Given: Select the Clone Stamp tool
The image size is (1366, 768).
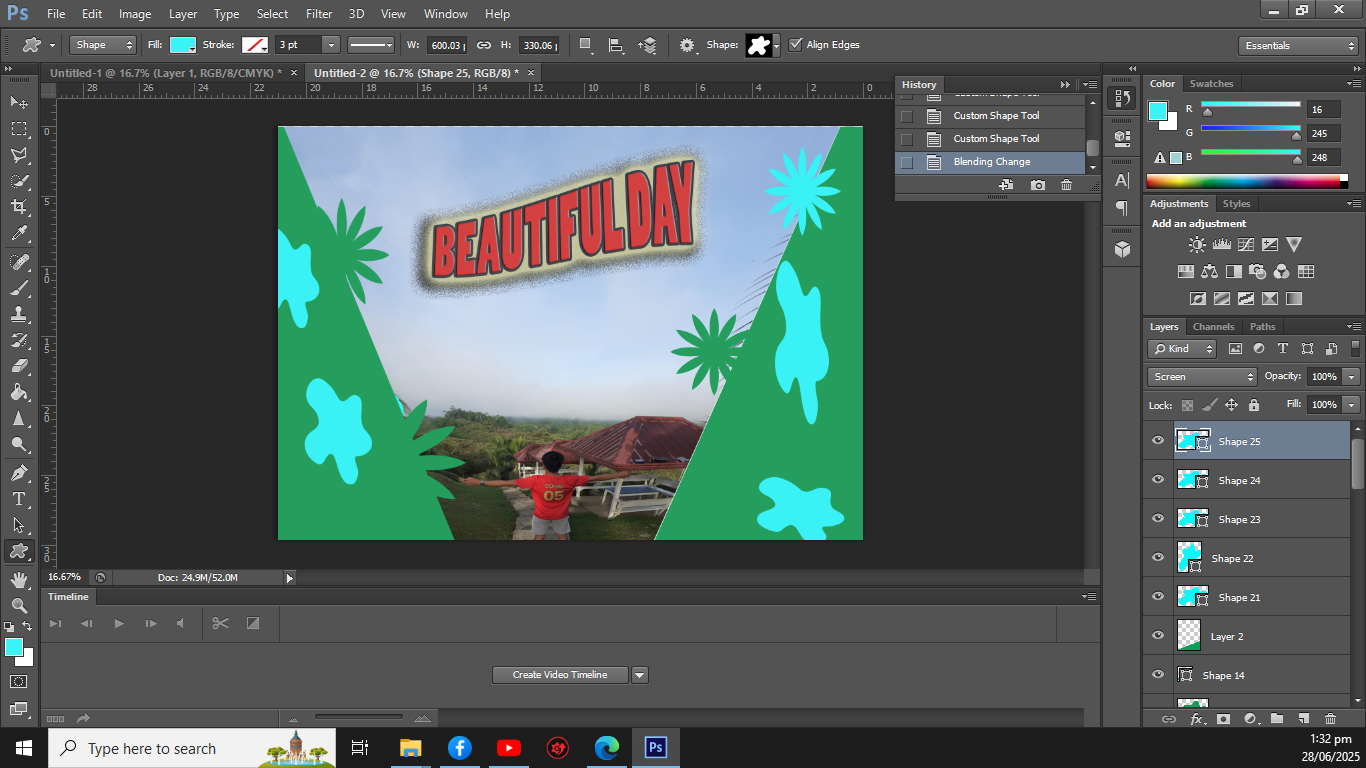Looking at the screenshot, I should click(19, 314).
